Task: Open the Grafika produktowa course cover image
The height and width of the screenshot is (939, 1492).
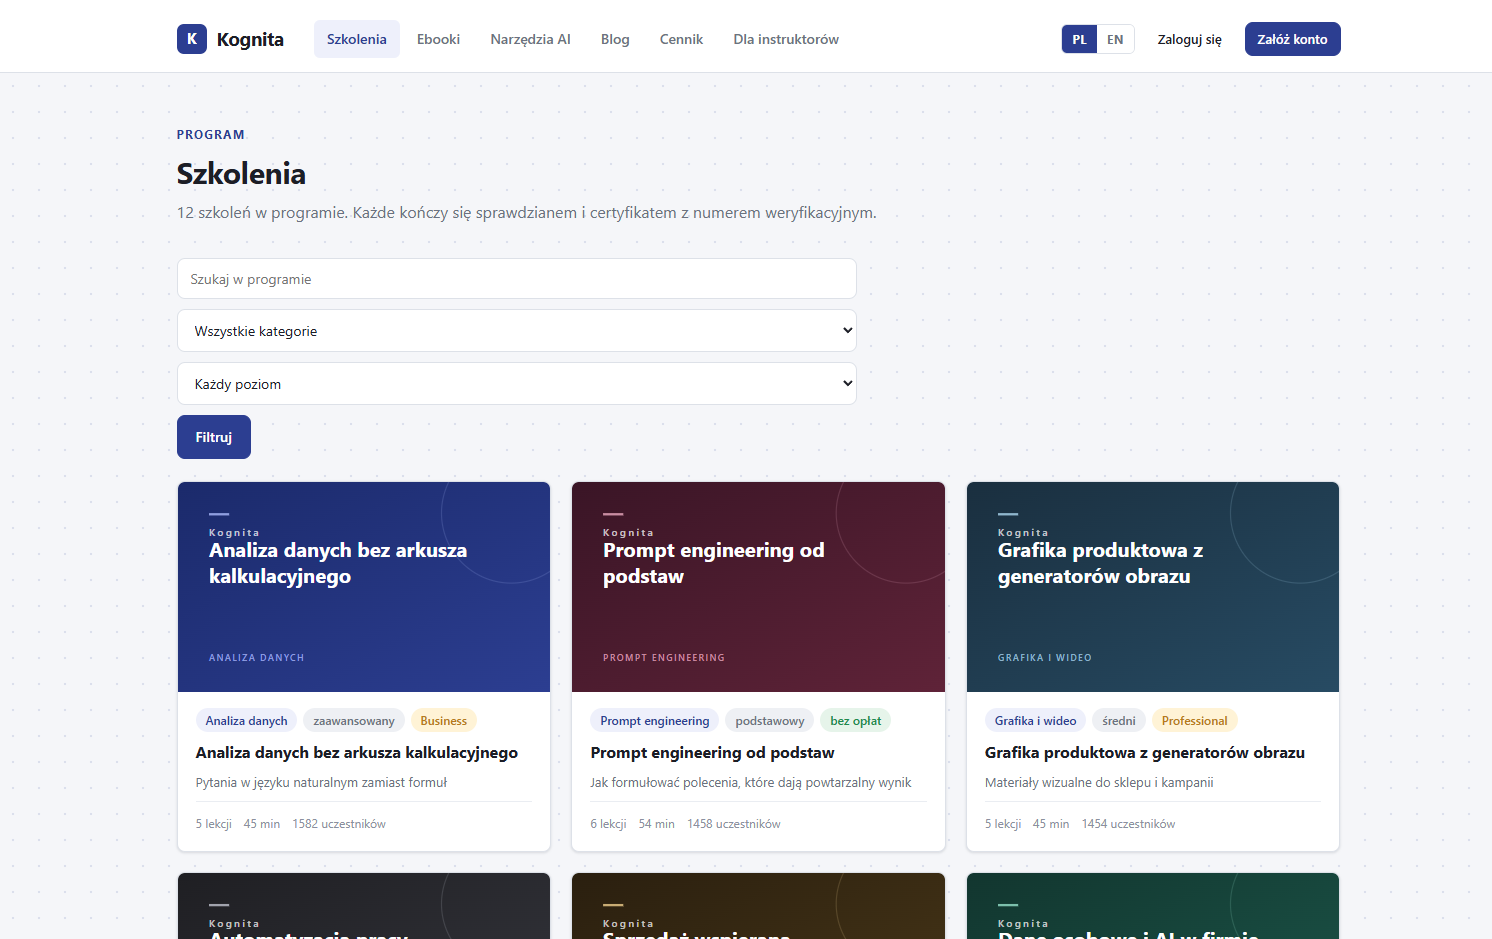Action: coord(1153,587)
